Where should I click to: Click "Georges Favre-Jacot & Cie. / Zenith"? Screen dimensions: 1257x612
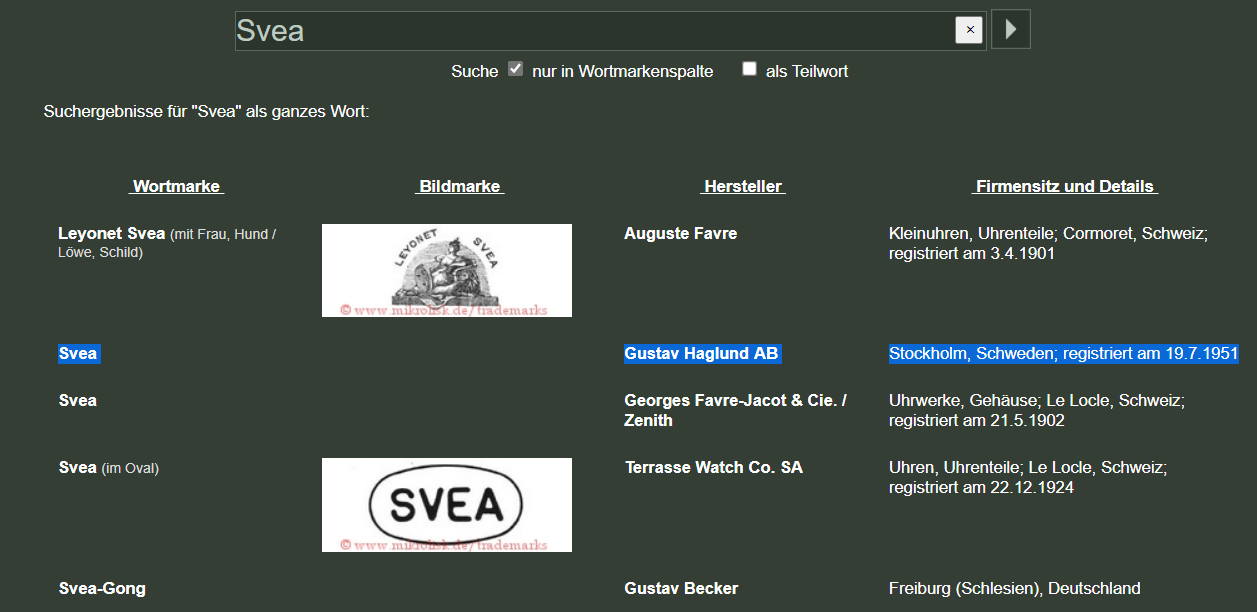(x=735, y=410)
